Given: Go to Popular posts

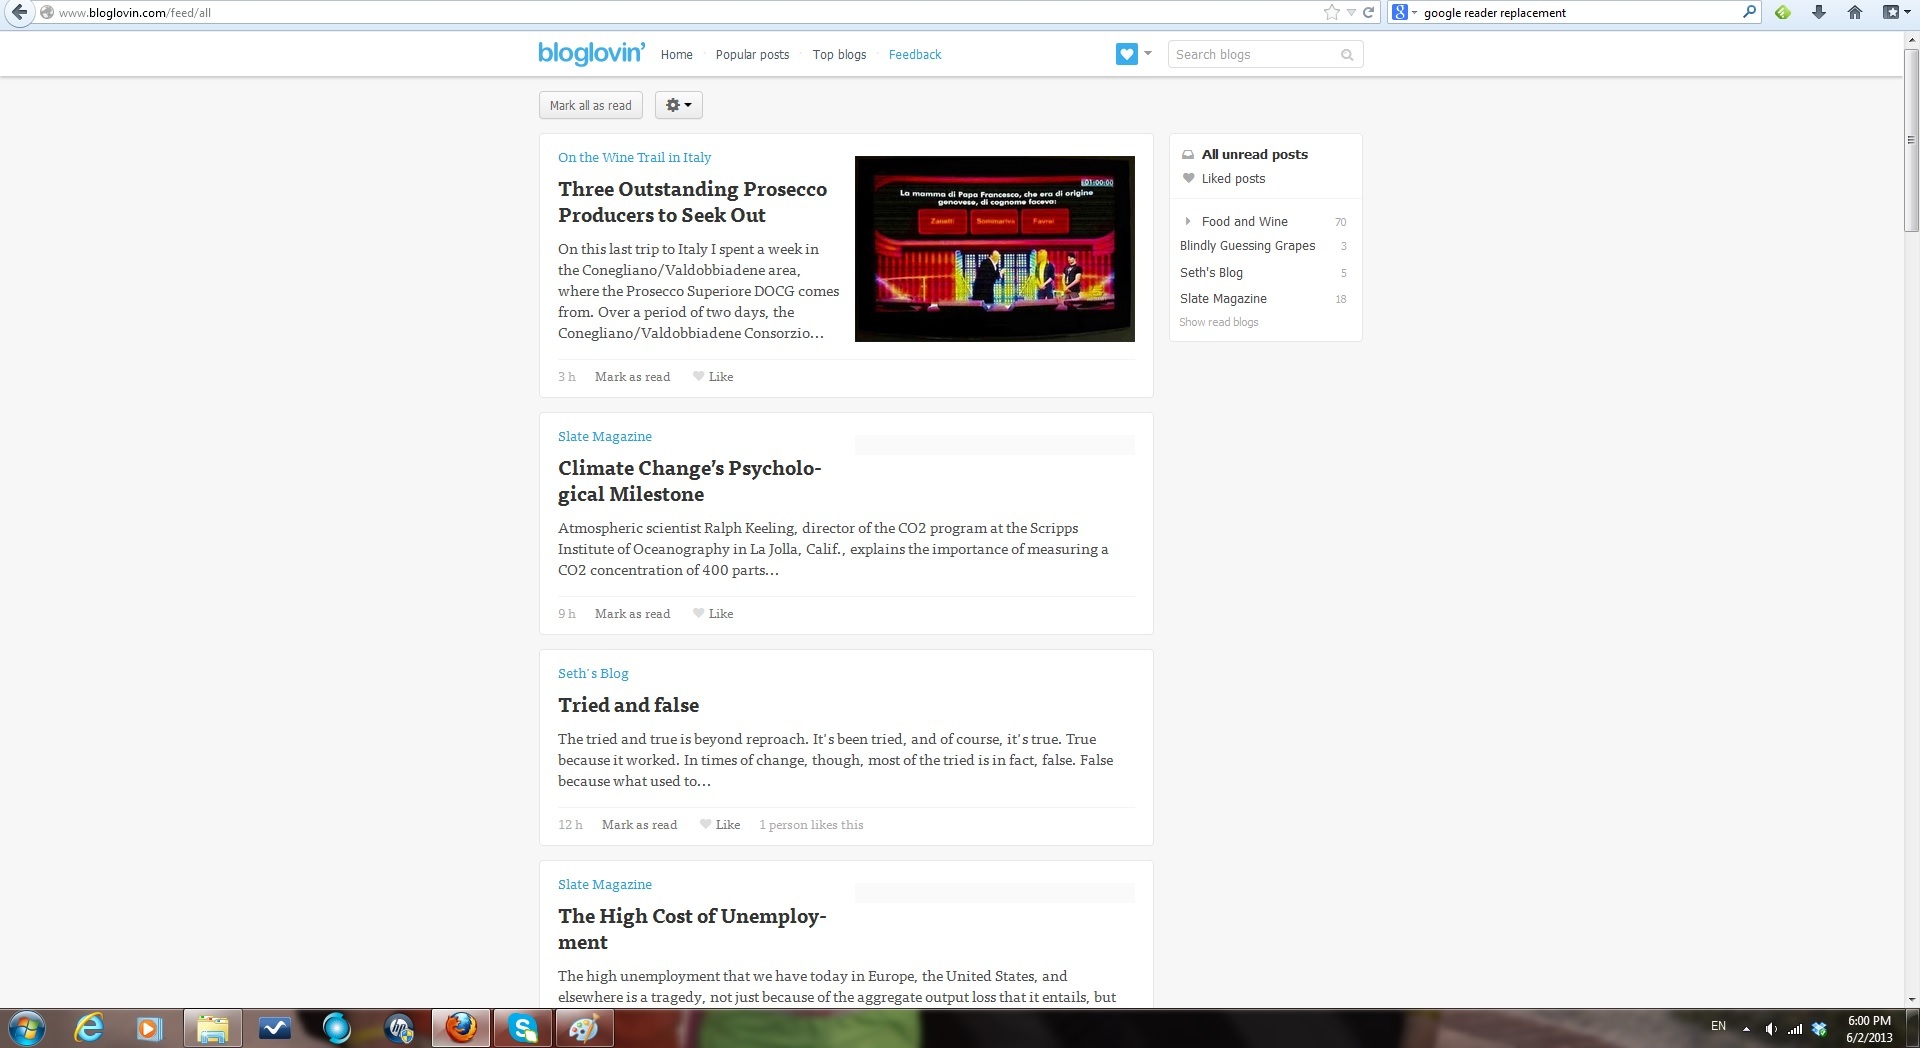Looking at the screenshot, I should [x=752, y=55].
